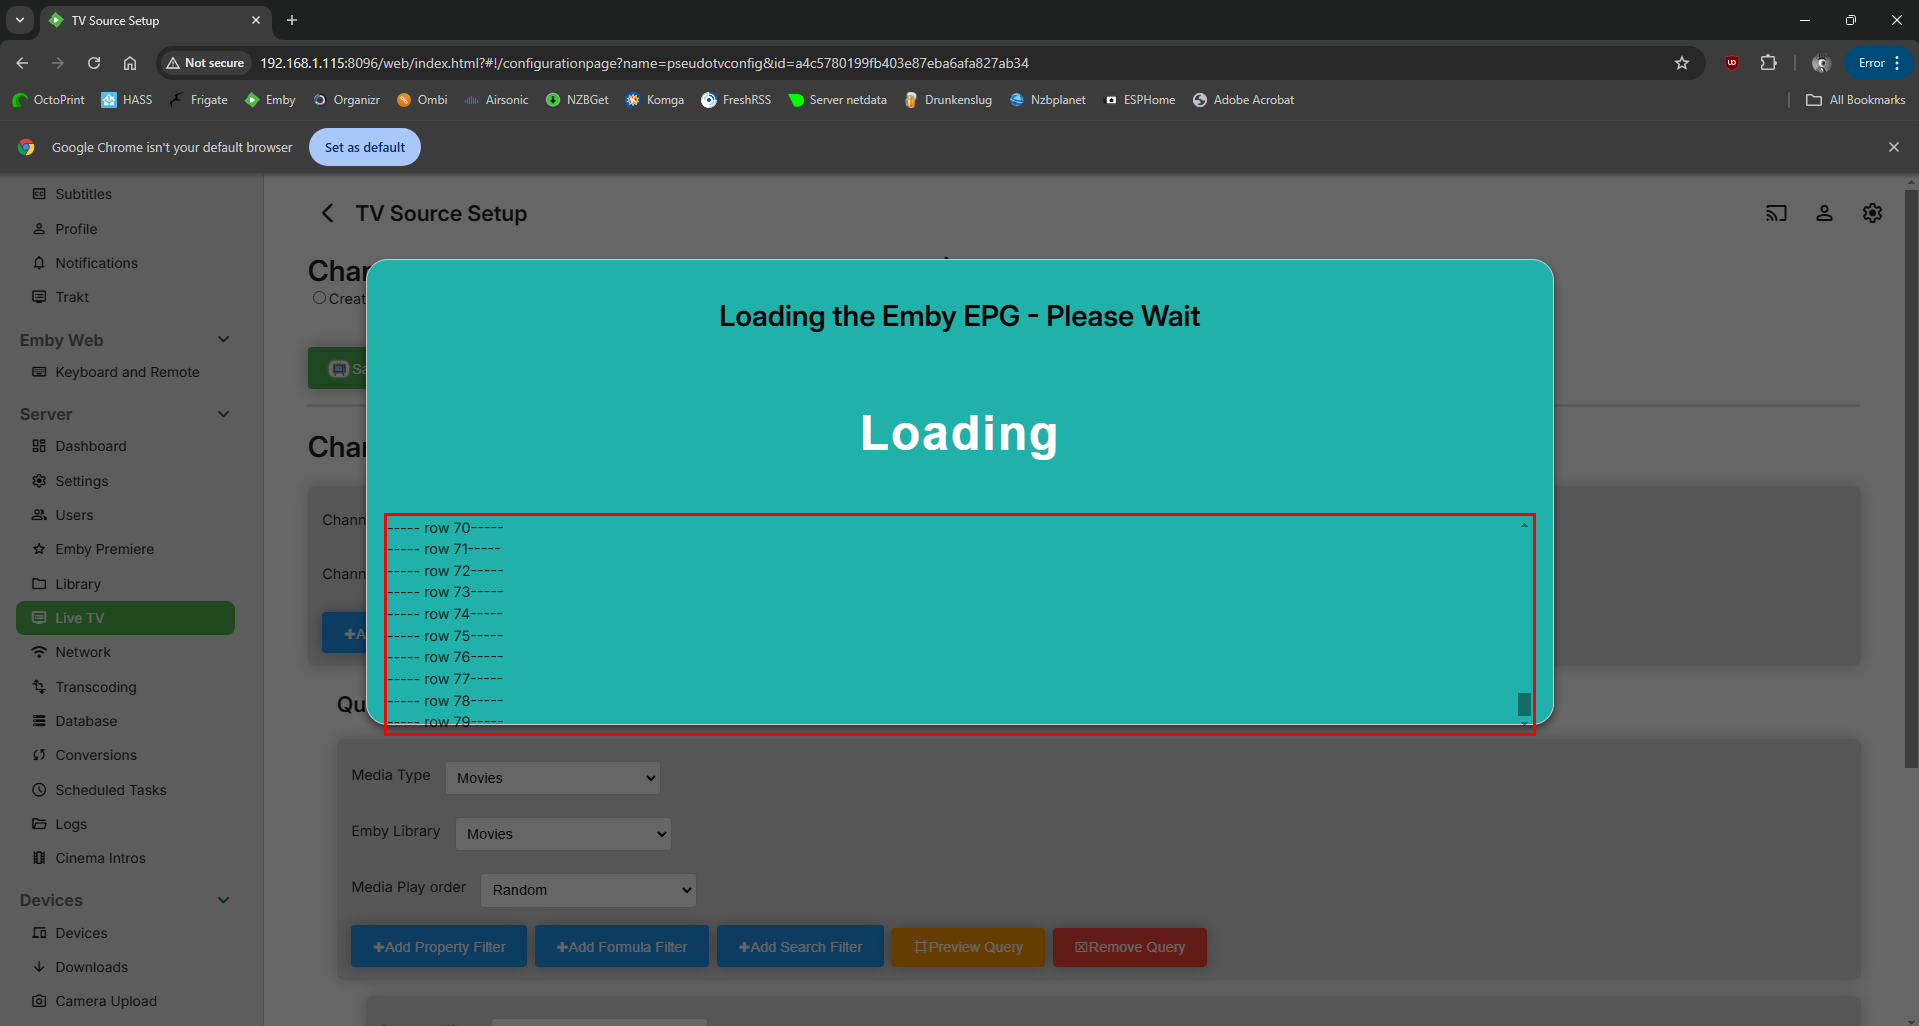Bookmark this page with the star icon
The image size is (1919, 1026).
coord(1682,63)
